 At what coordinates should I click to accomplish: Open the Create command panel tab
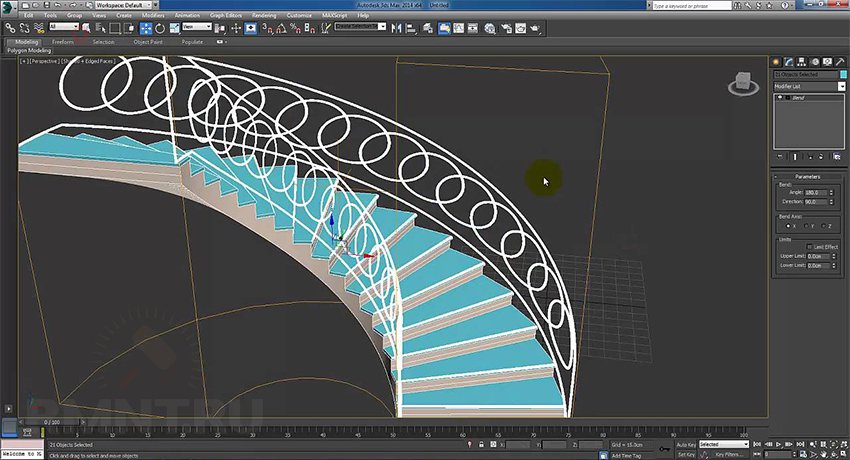778,62
